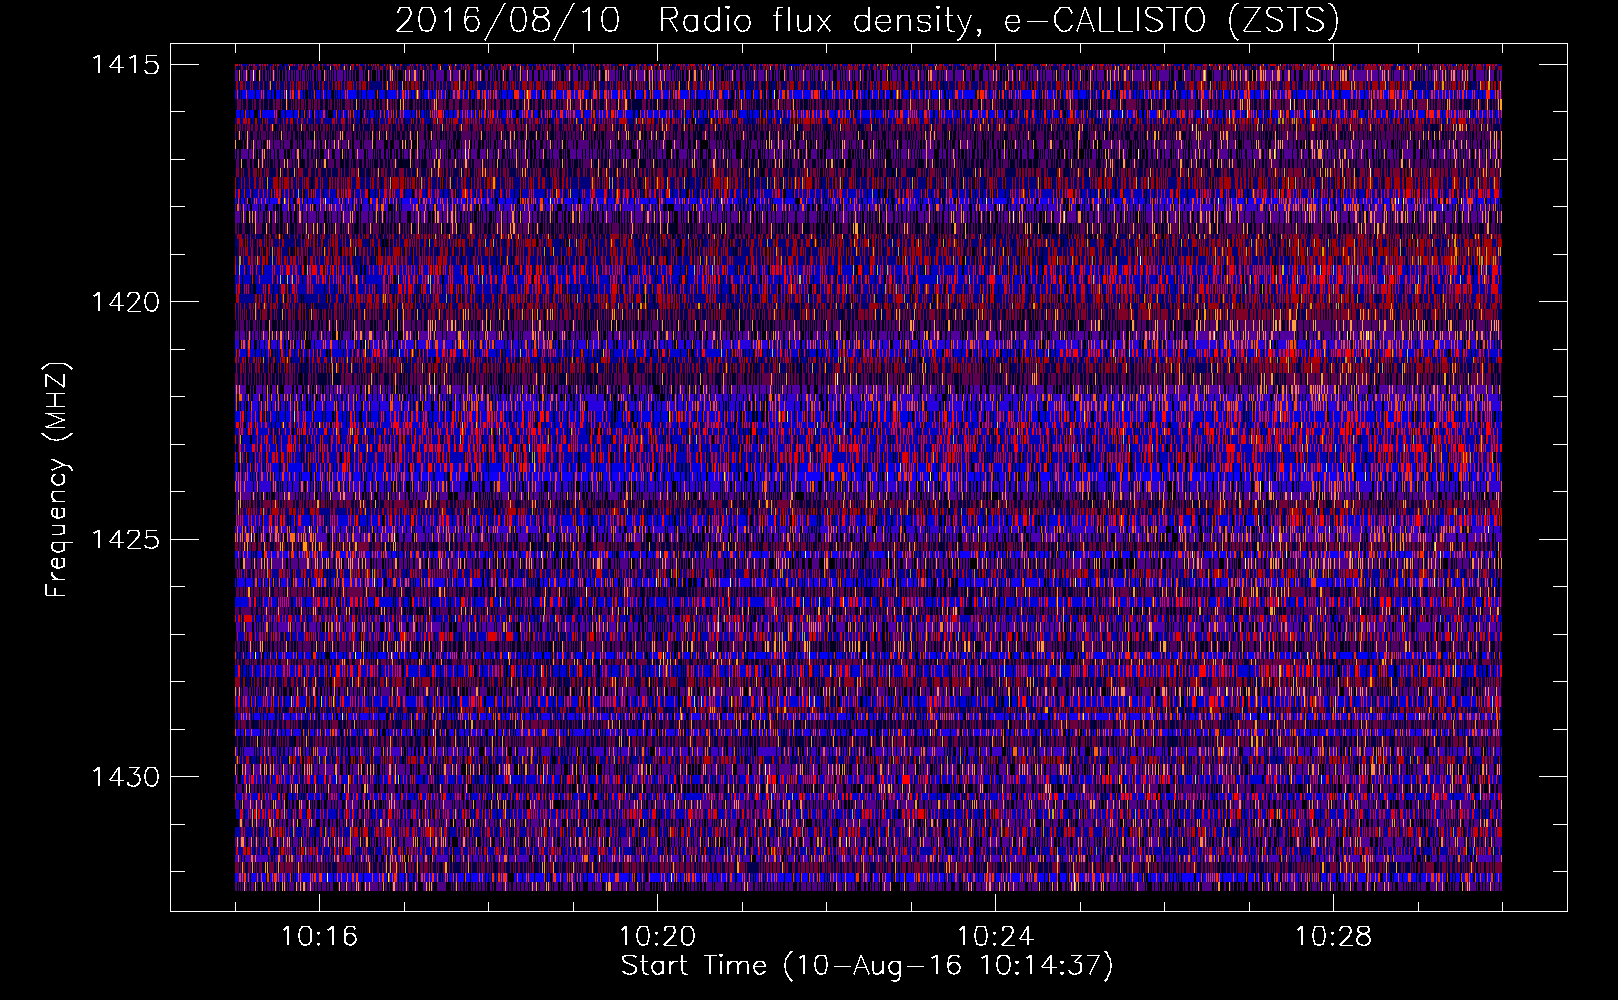
Task: Click the plot title '2016/08/10 Radio flux density, e-CALLISTO (ZSTS)'
Action: pyautogui.click(x=867, y=21)
